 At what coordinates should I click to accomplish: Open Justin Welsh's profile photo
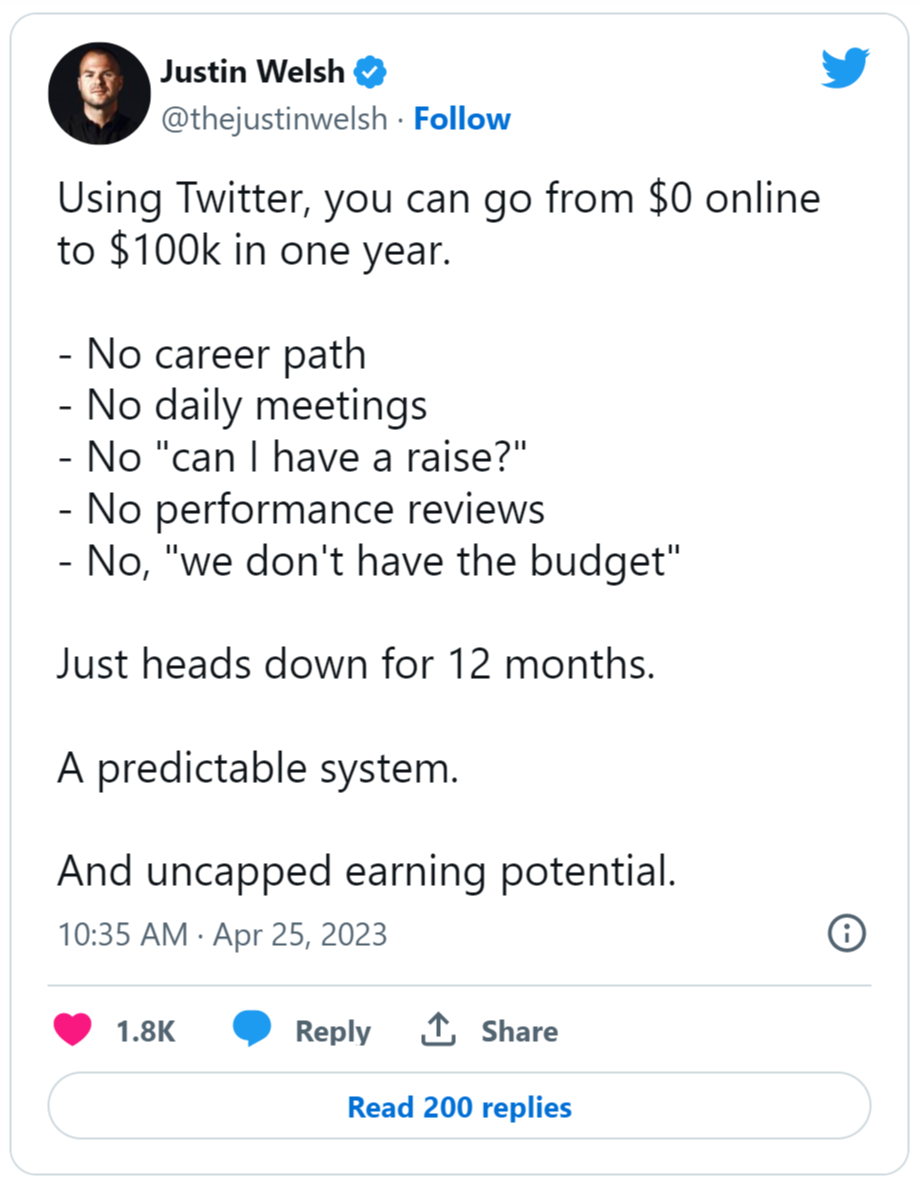[x=99, y=93]
